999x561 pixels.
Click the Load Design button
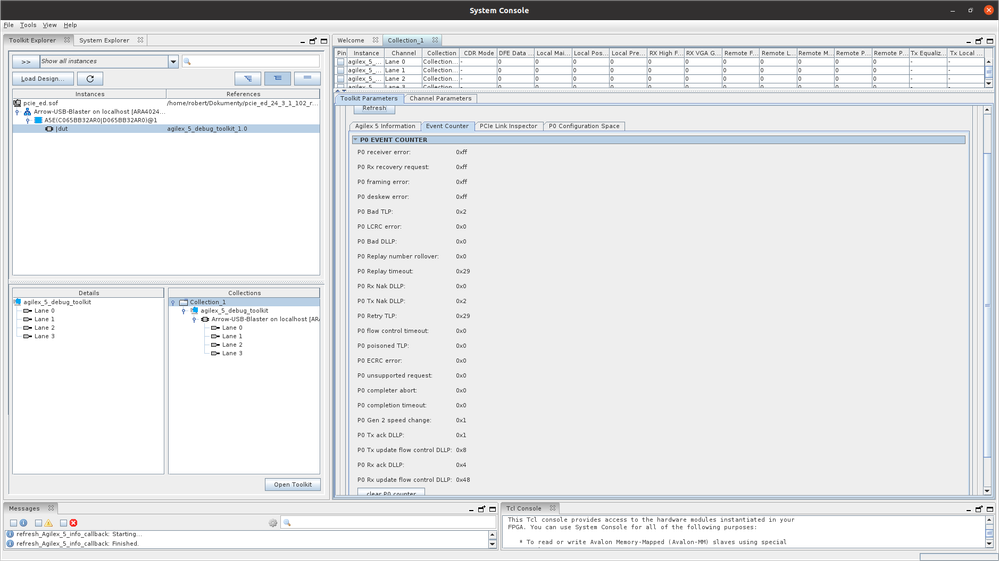pyautogui.click(x=42, y=79)
